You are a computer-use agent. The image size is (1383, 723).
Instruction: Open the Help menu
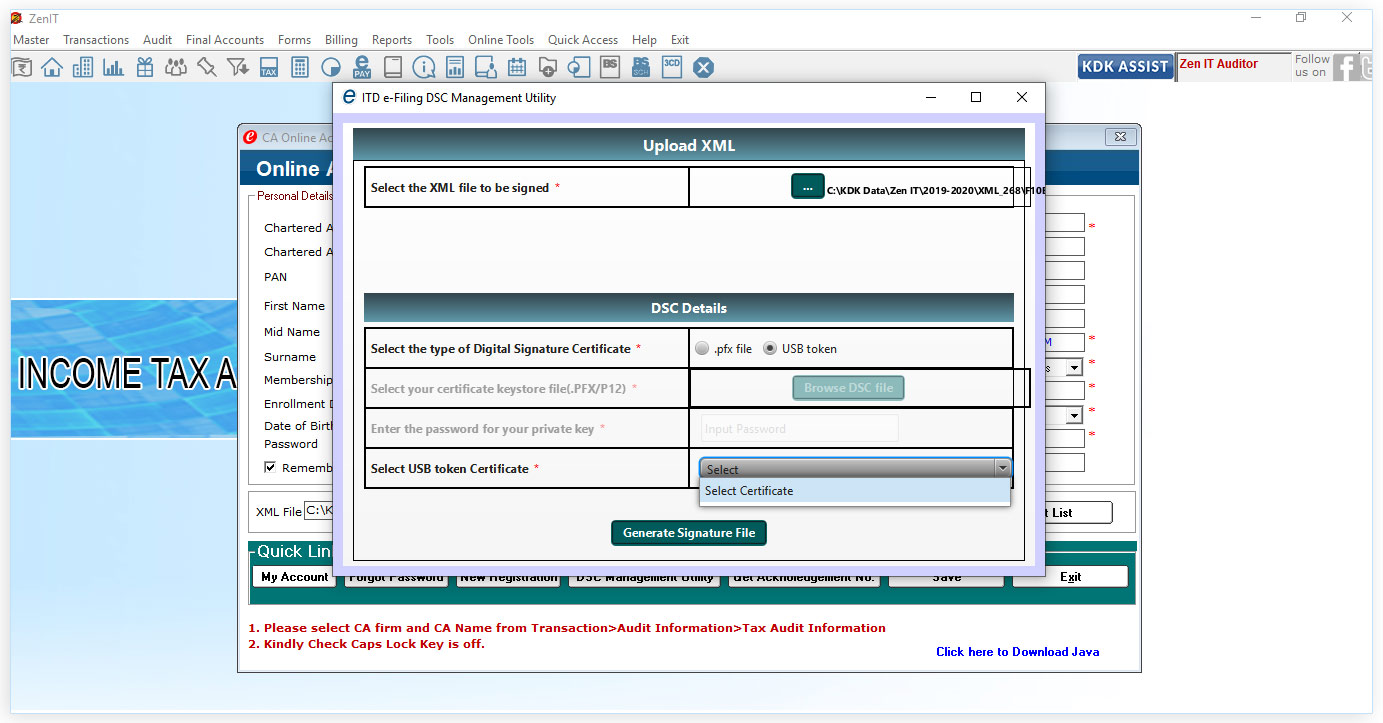pos(645,40)
